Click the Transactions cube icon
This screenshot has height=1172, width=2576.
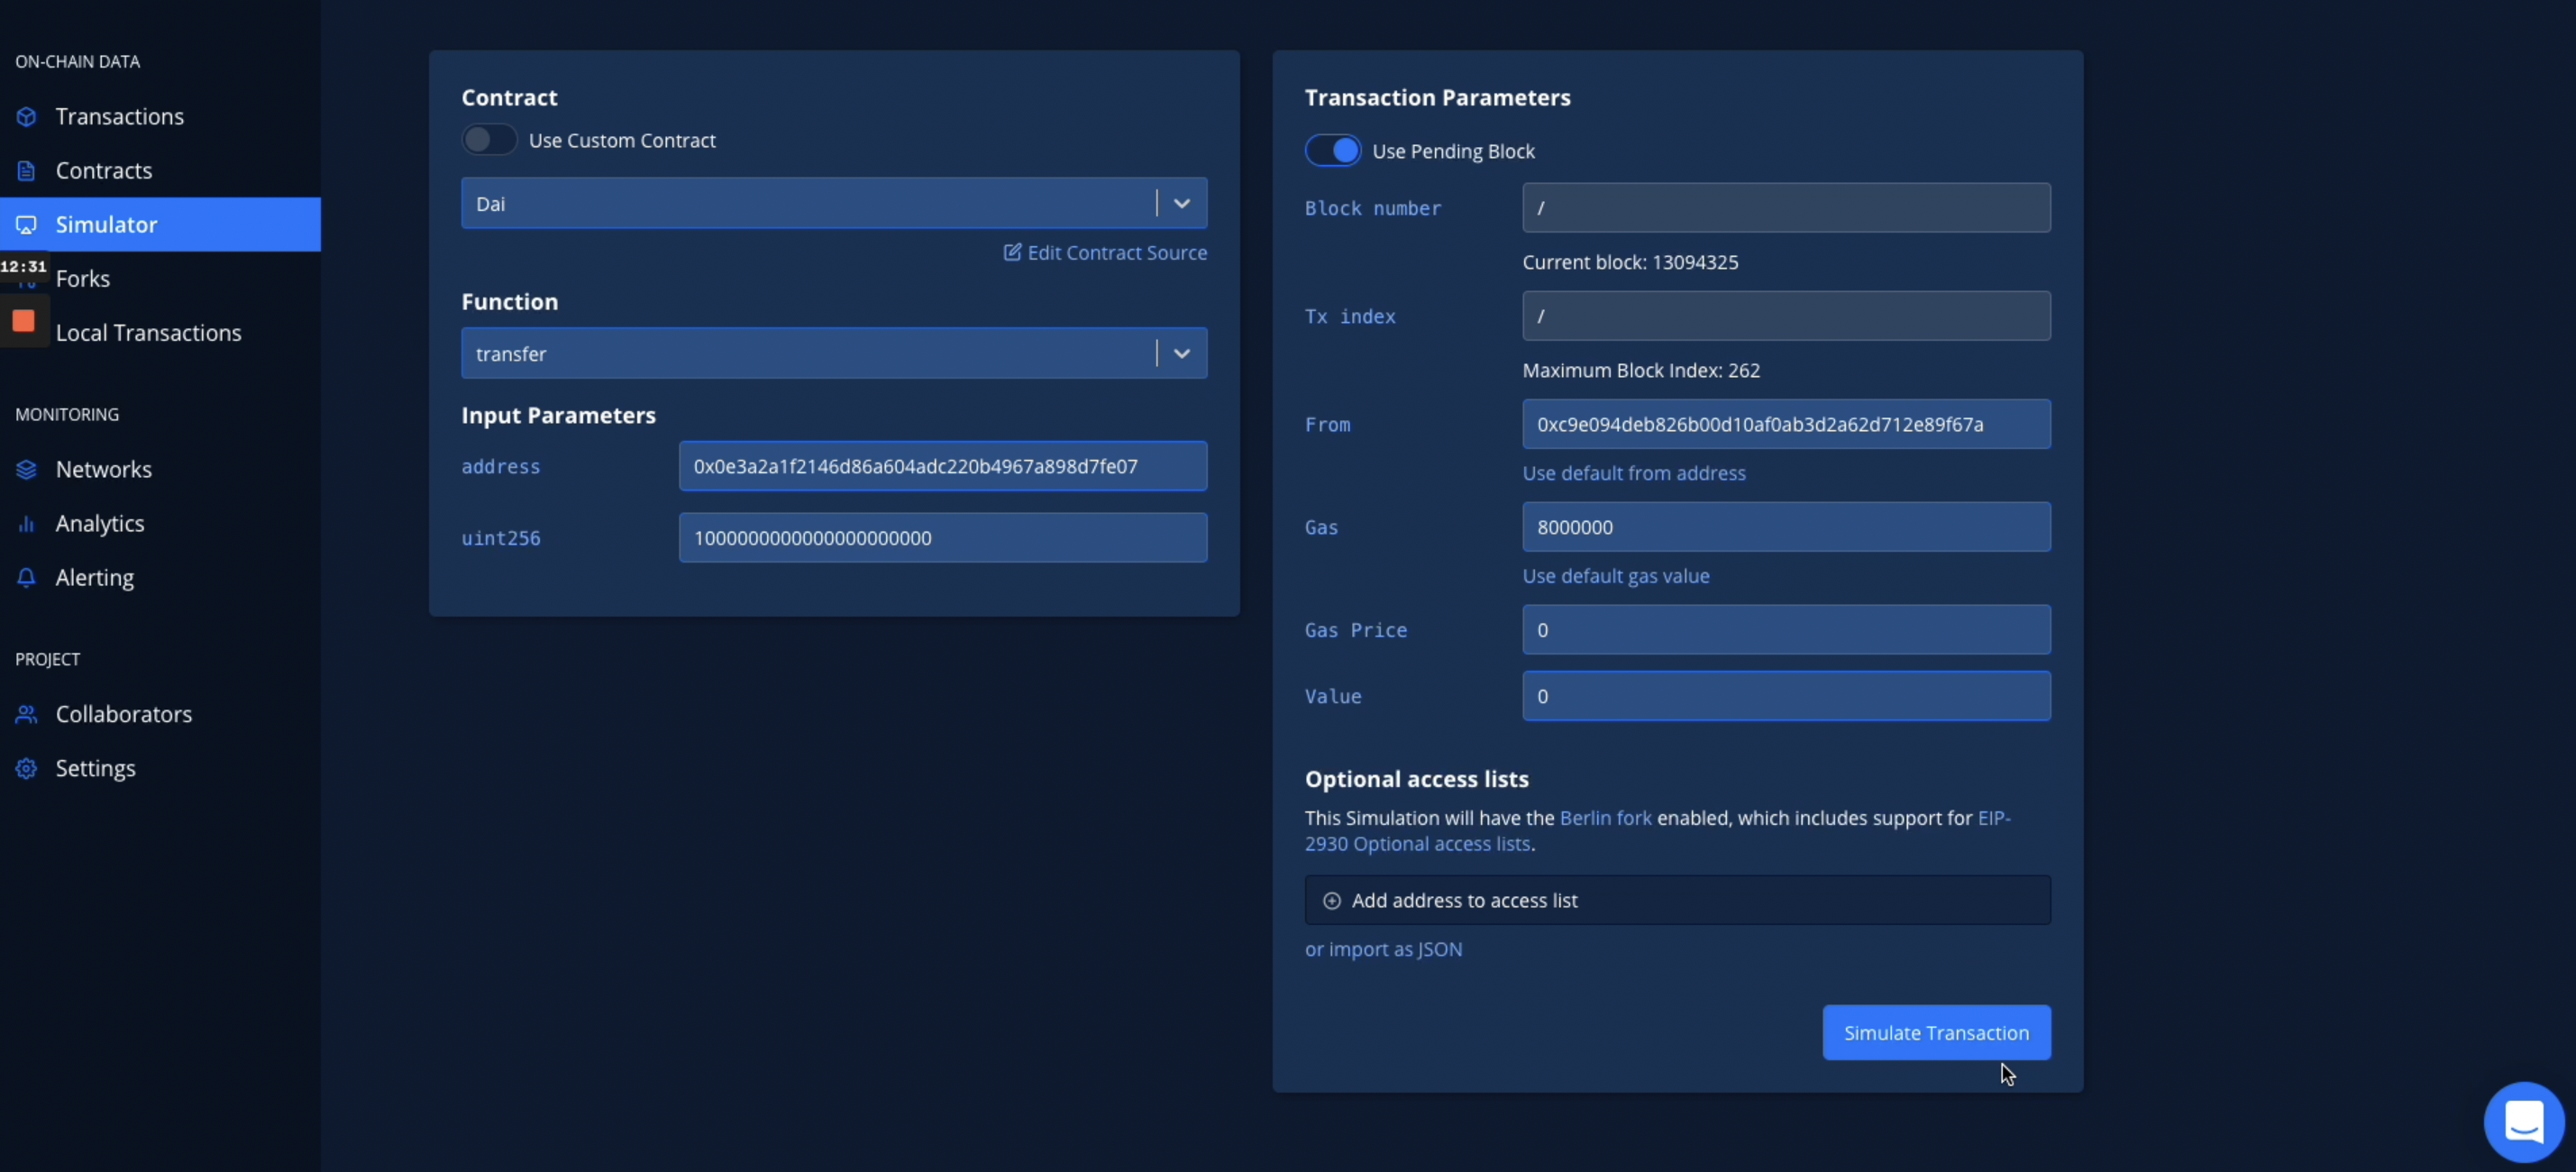(27, 117)
